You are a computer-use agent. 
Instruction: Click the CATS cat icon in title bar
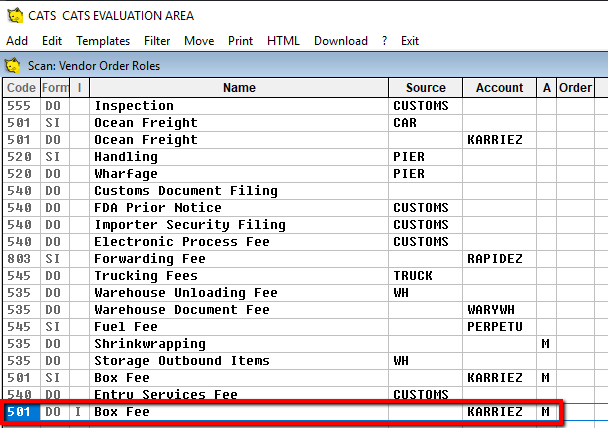click(16, 16)
